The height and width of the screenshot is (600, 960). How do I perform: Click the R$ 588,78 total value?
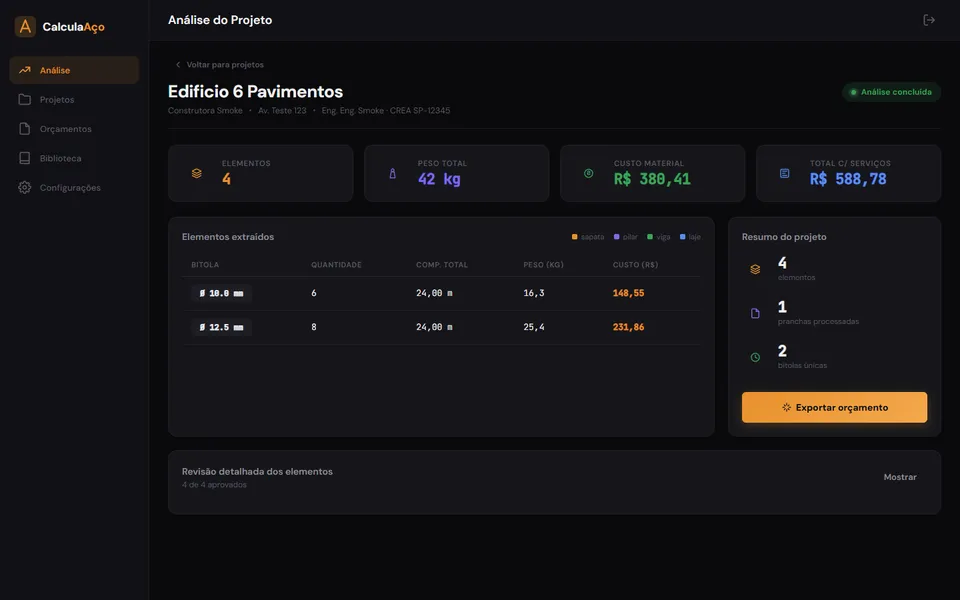[x=848, y=179]
